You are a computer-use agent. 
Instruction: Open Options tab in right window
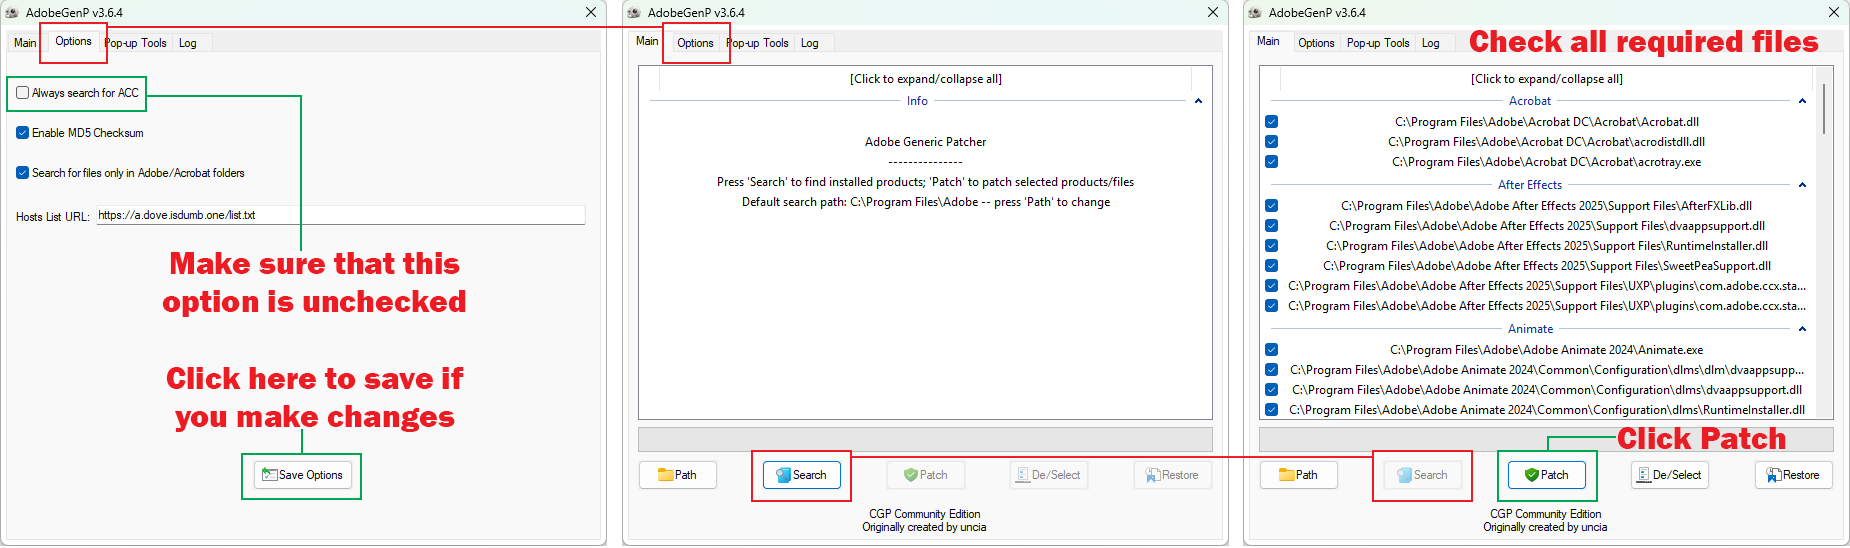click(x=1316, y=43)
